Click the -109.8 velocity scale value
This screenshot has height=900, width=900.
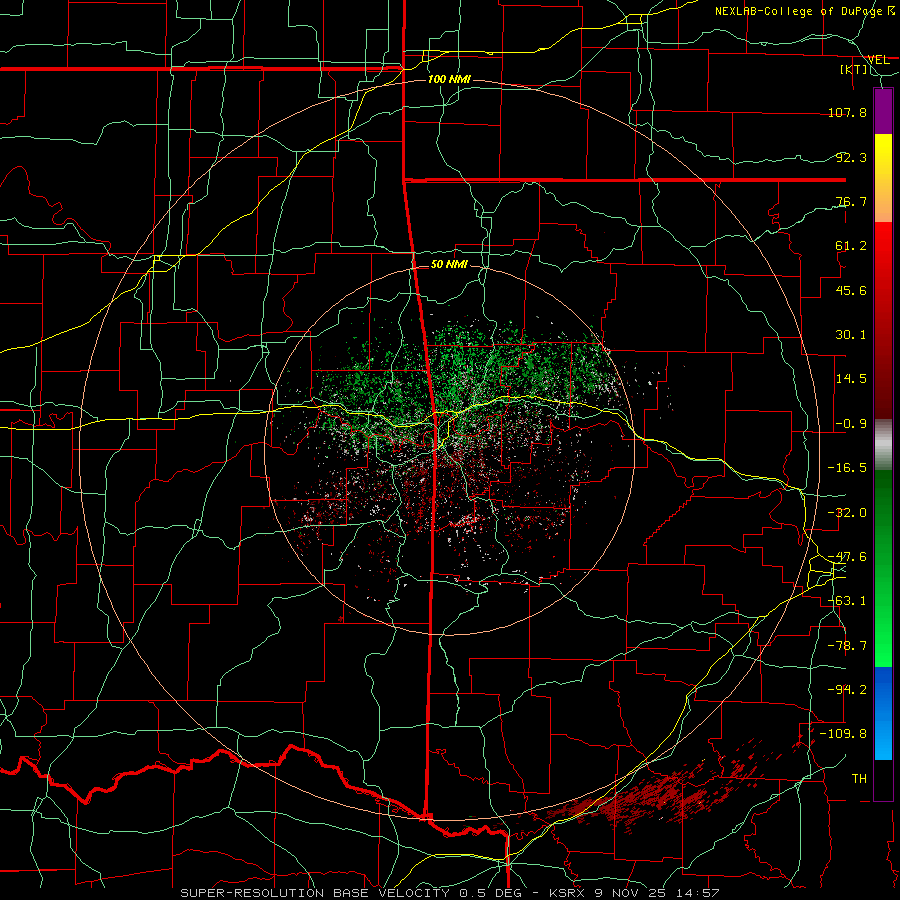(843, 734)
